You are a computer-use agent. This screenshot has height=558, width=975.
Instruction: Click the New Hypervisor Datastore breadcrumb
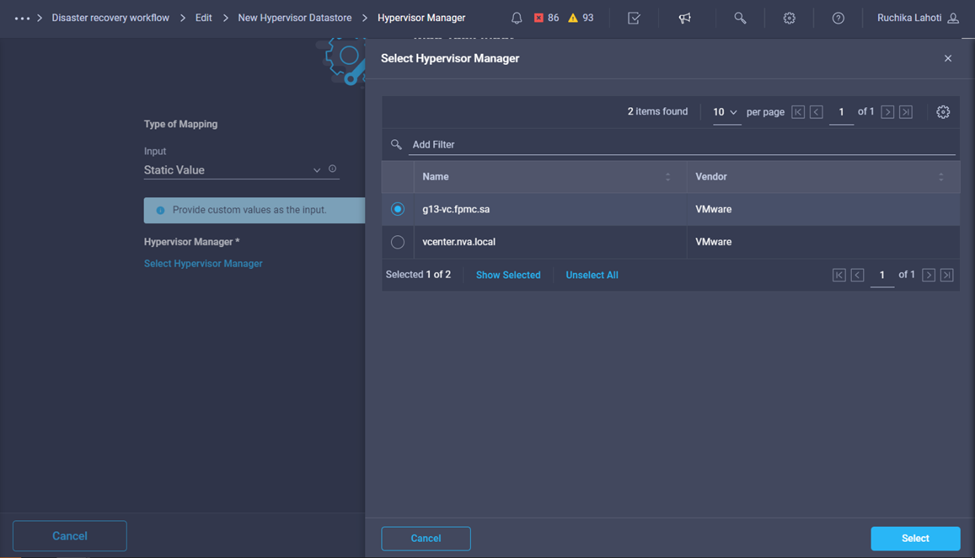click(x=294, y=18)
